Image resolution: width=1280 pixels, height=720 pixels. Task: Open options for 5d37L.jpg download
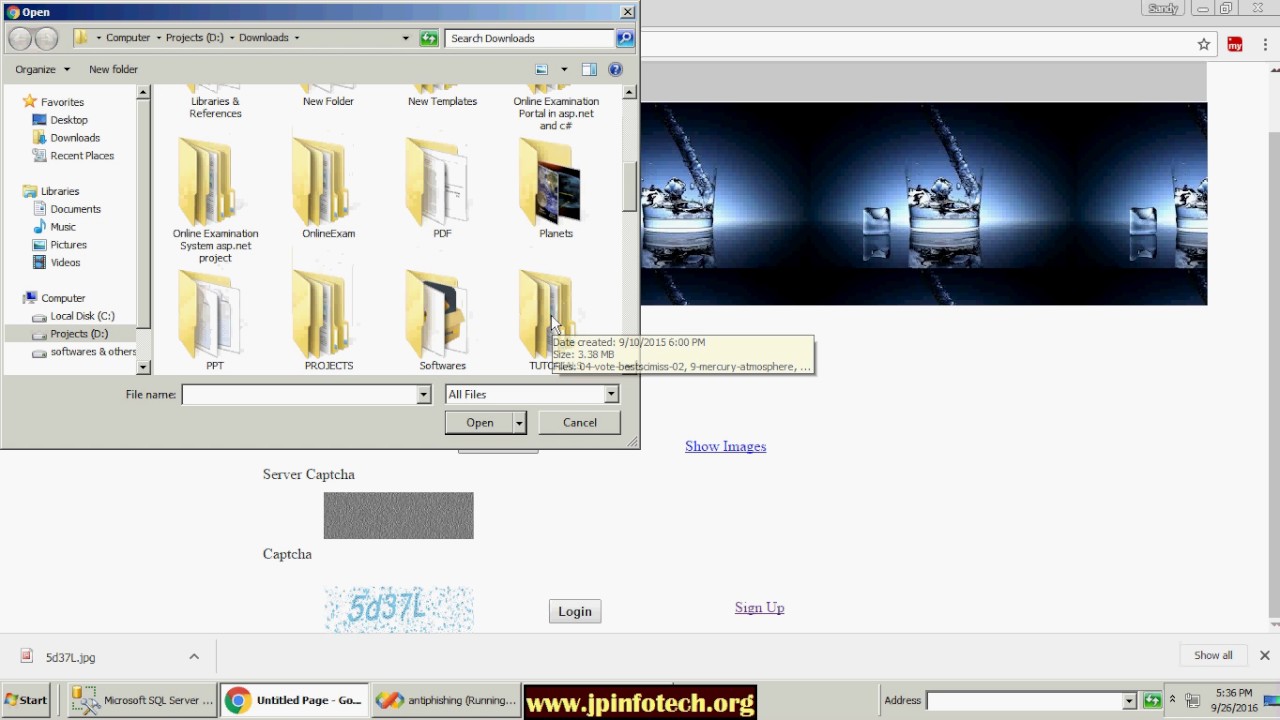[194, 657]
